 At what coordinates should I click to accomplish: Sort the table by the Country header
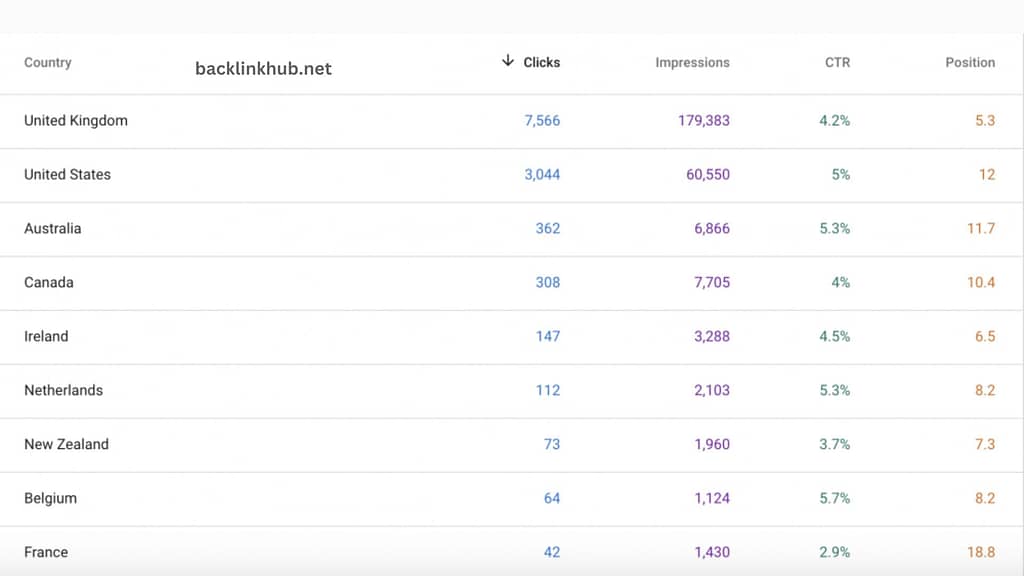47,62
